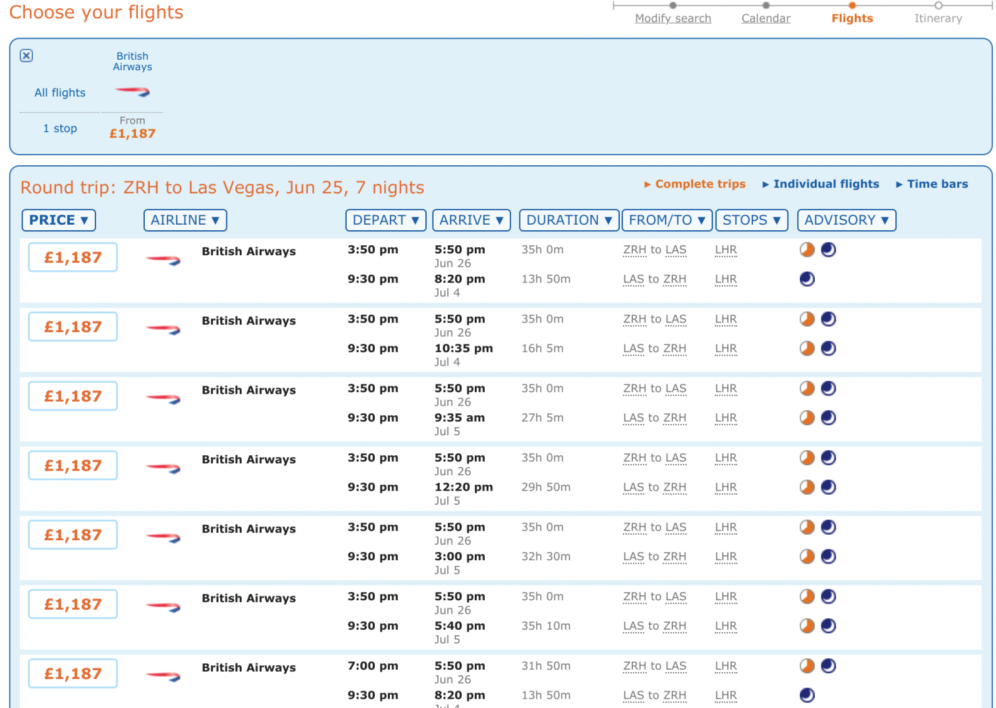The width and height of the screenshot is (996, 708).
Task: Click the orange advisory icon on the 16h 5m flight
Action: pos(807,348)
